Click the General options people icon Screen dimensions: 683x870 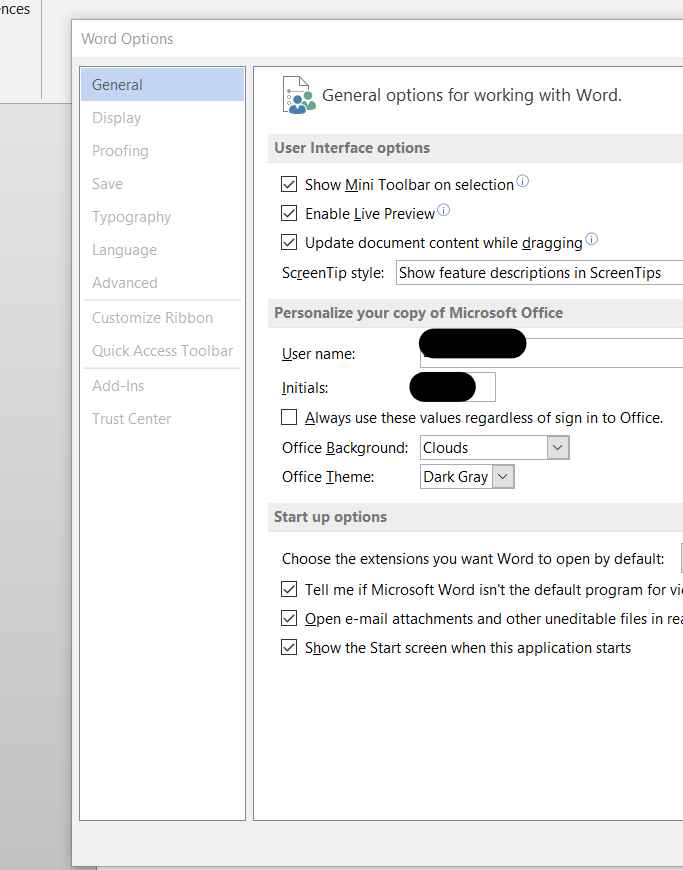pyautogui.click(x=299, y=95)
